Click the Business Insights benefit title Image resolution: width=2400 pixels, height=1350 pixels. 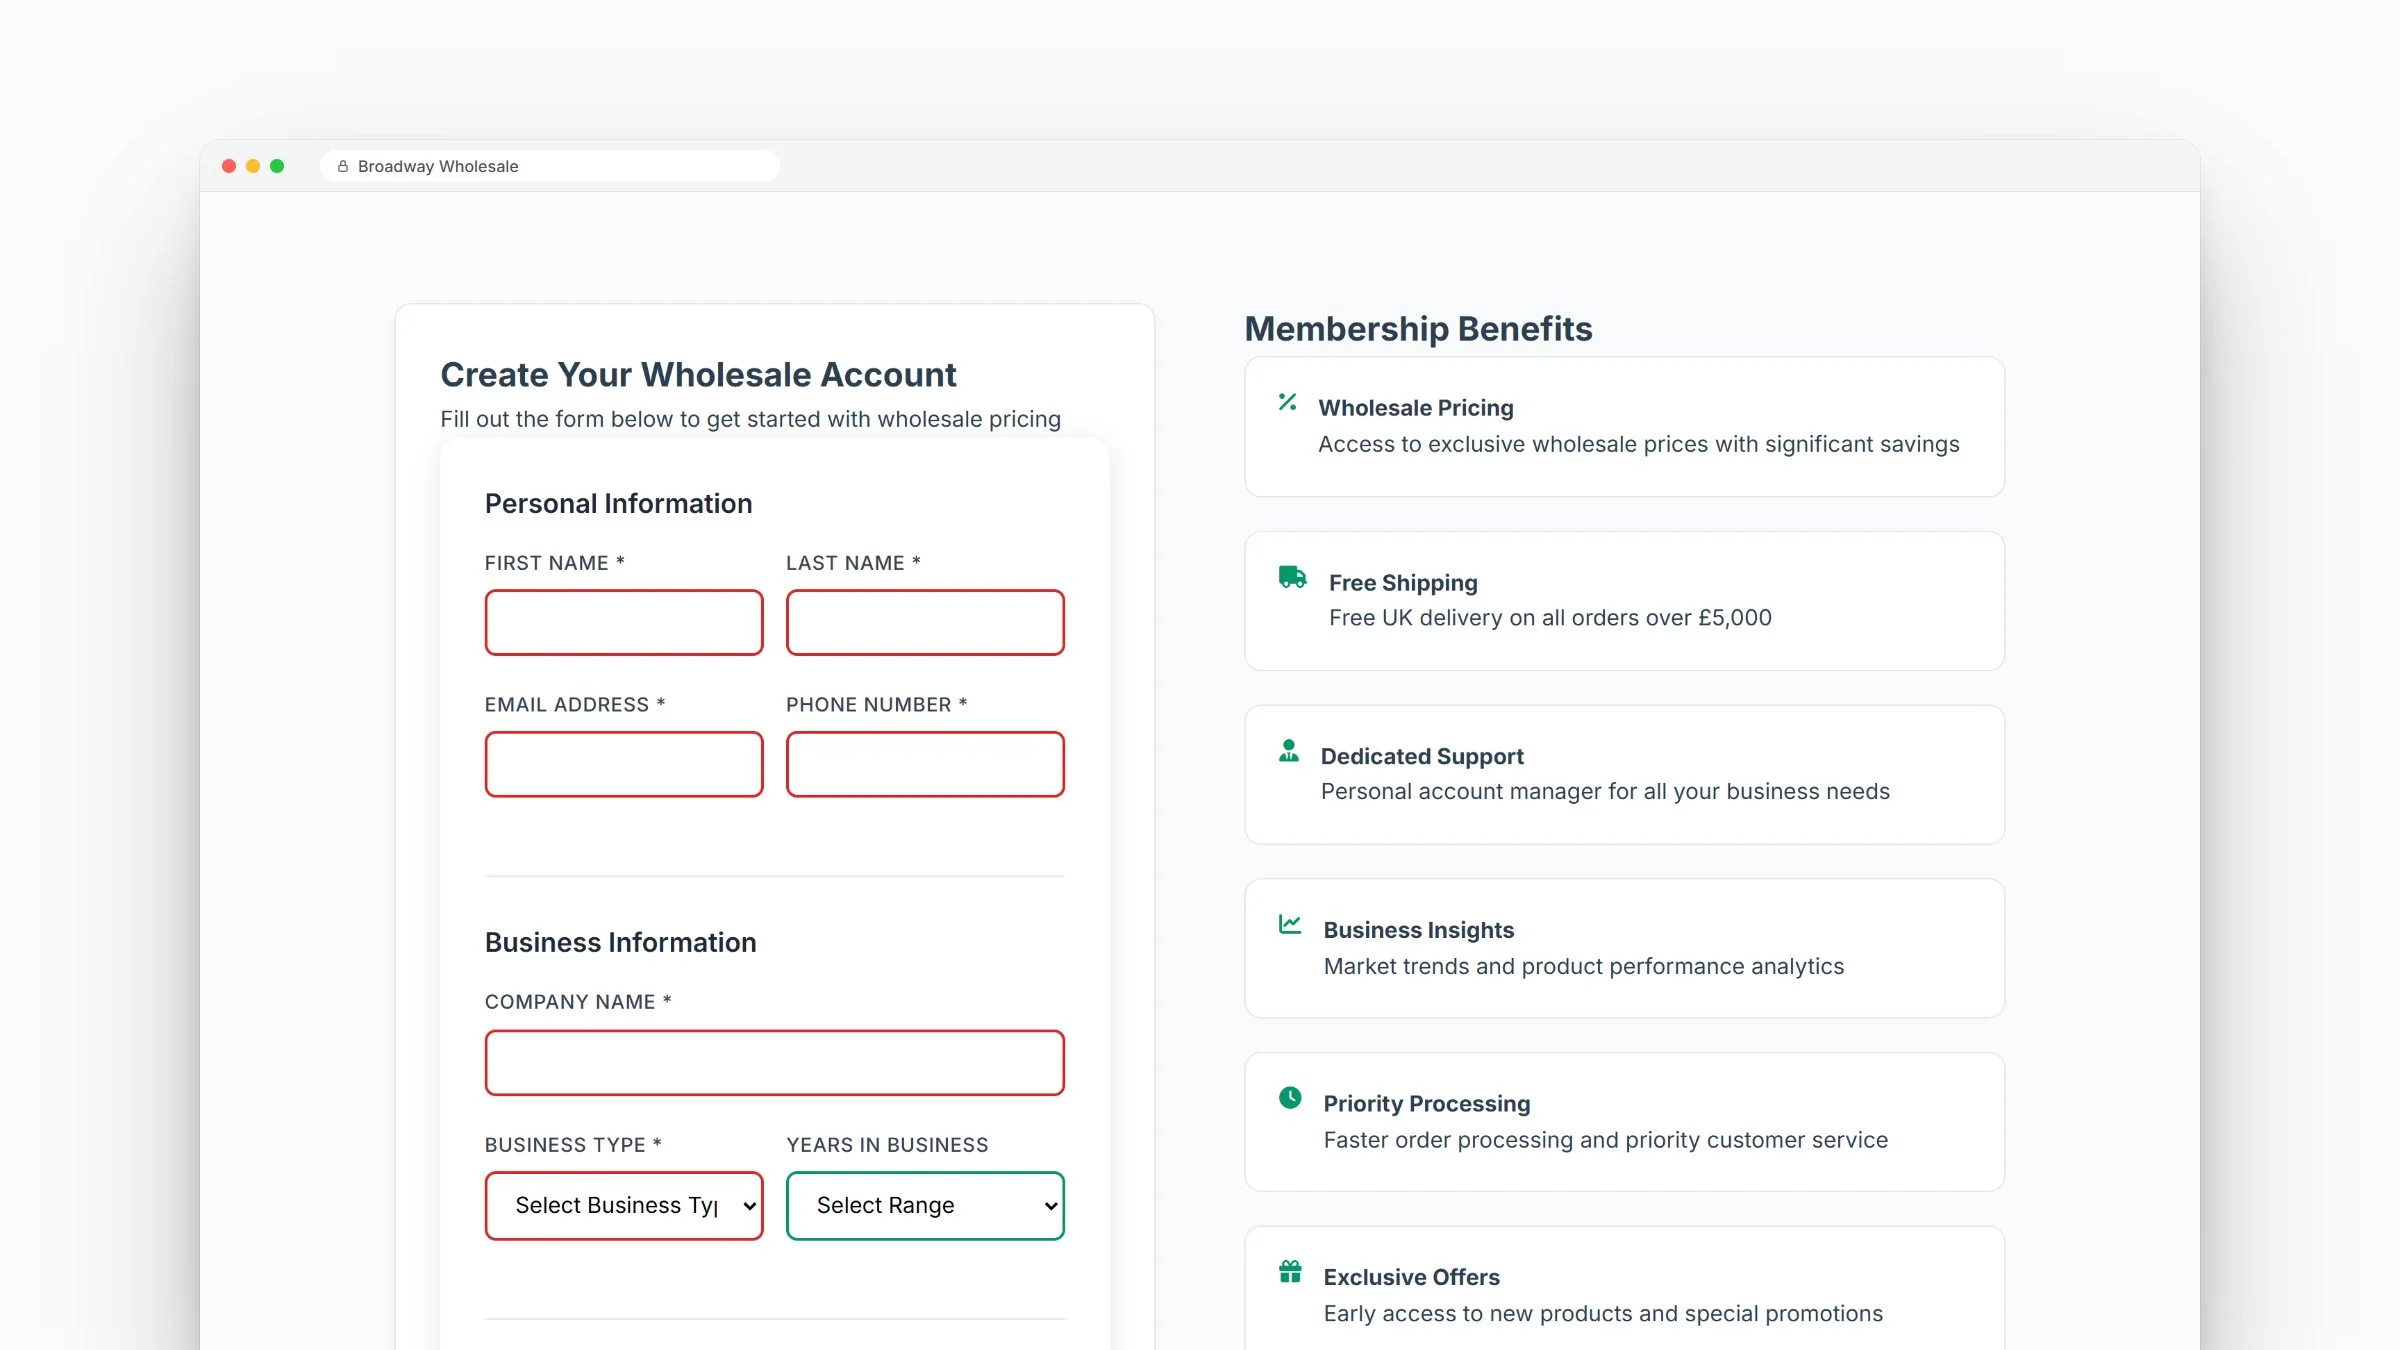pyautogui.click(x=1419, y=931)
